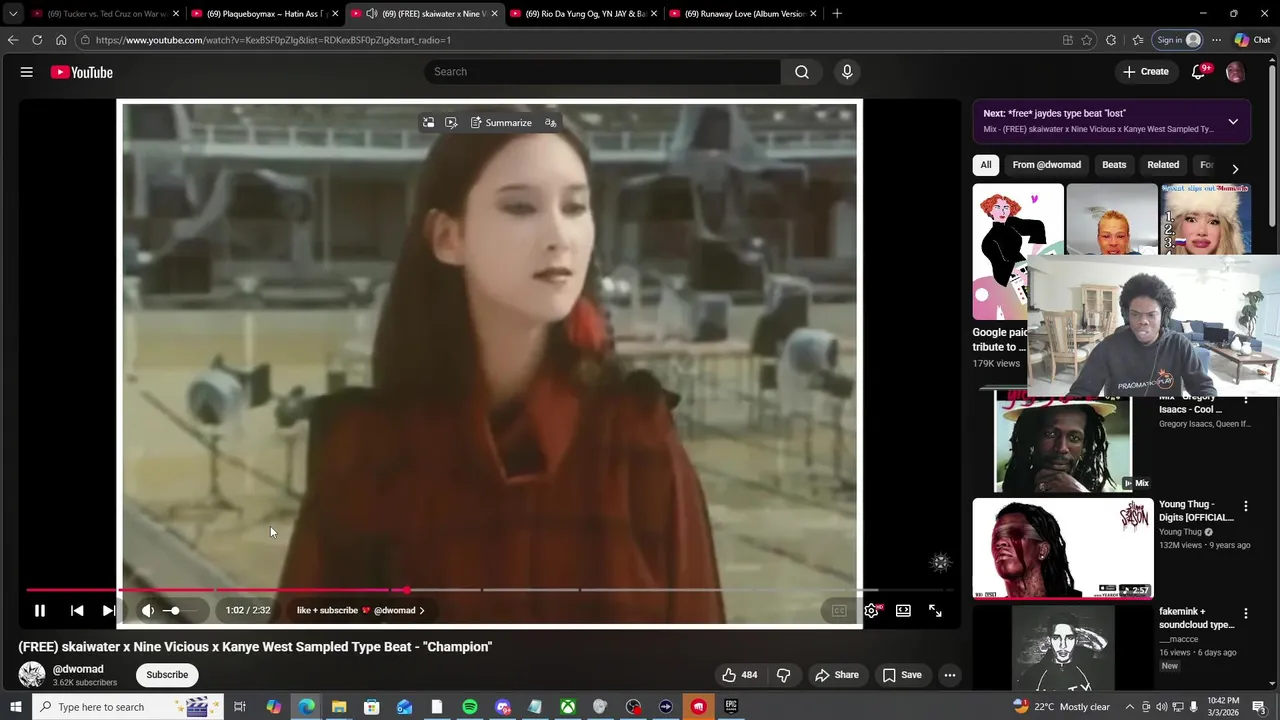Sign in to the browser profile
The width and height of the screenshot is (1280, 720).
coord(1179,40)
